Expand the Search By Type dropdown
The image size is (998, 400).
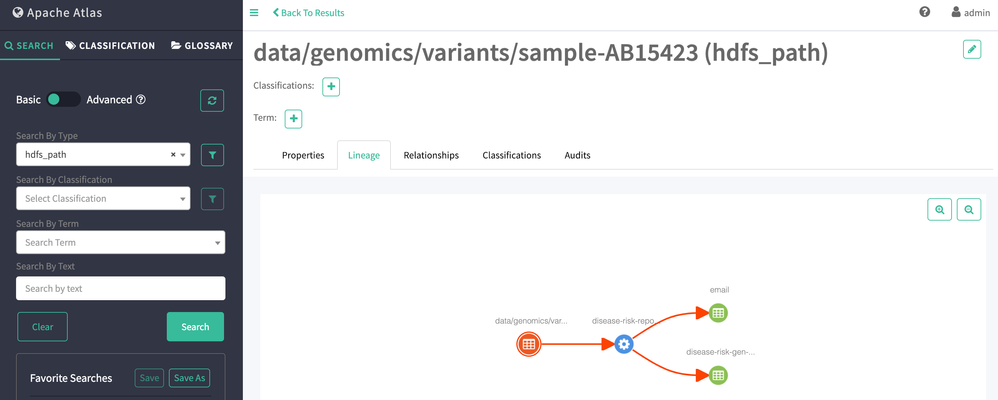[103, 155]
